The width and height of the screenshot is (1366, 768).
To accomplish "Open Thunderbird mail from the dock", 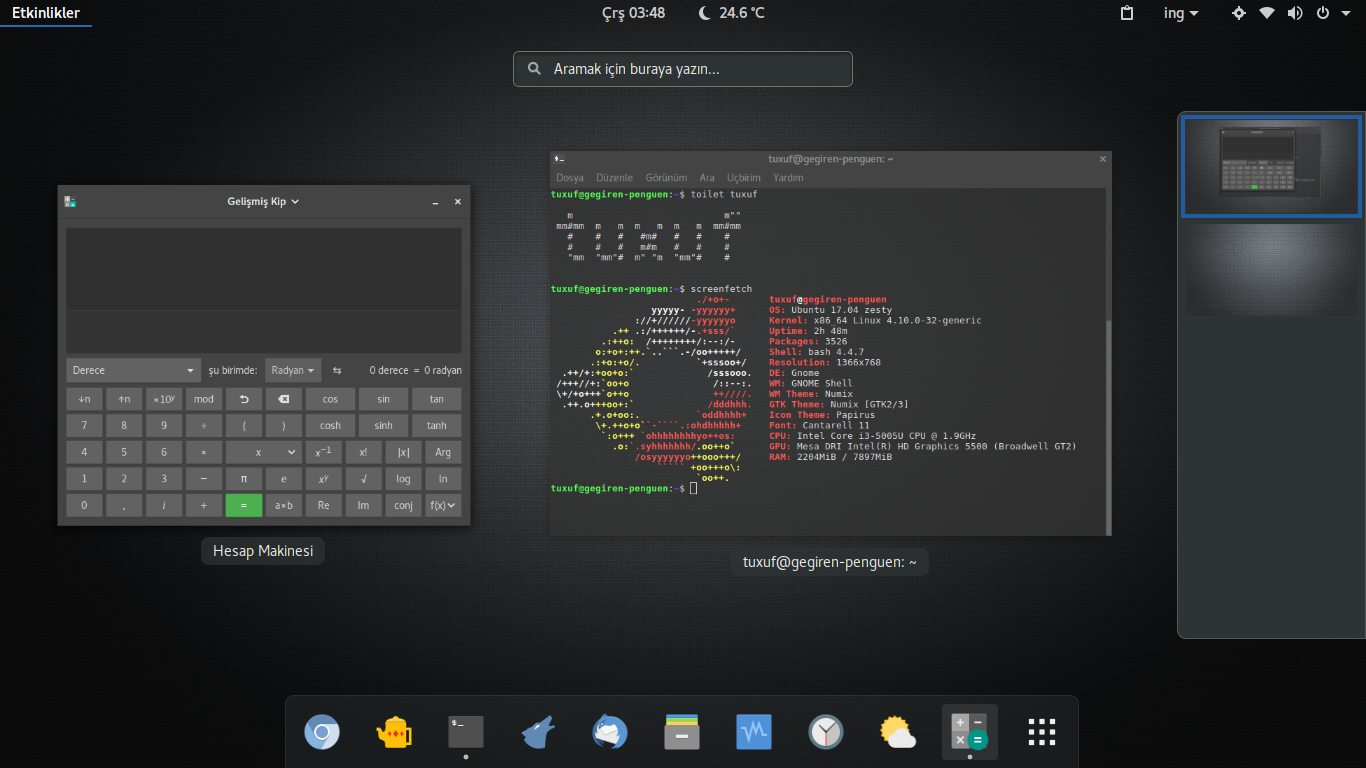I will pyautogui.click(x=610, y=733).
